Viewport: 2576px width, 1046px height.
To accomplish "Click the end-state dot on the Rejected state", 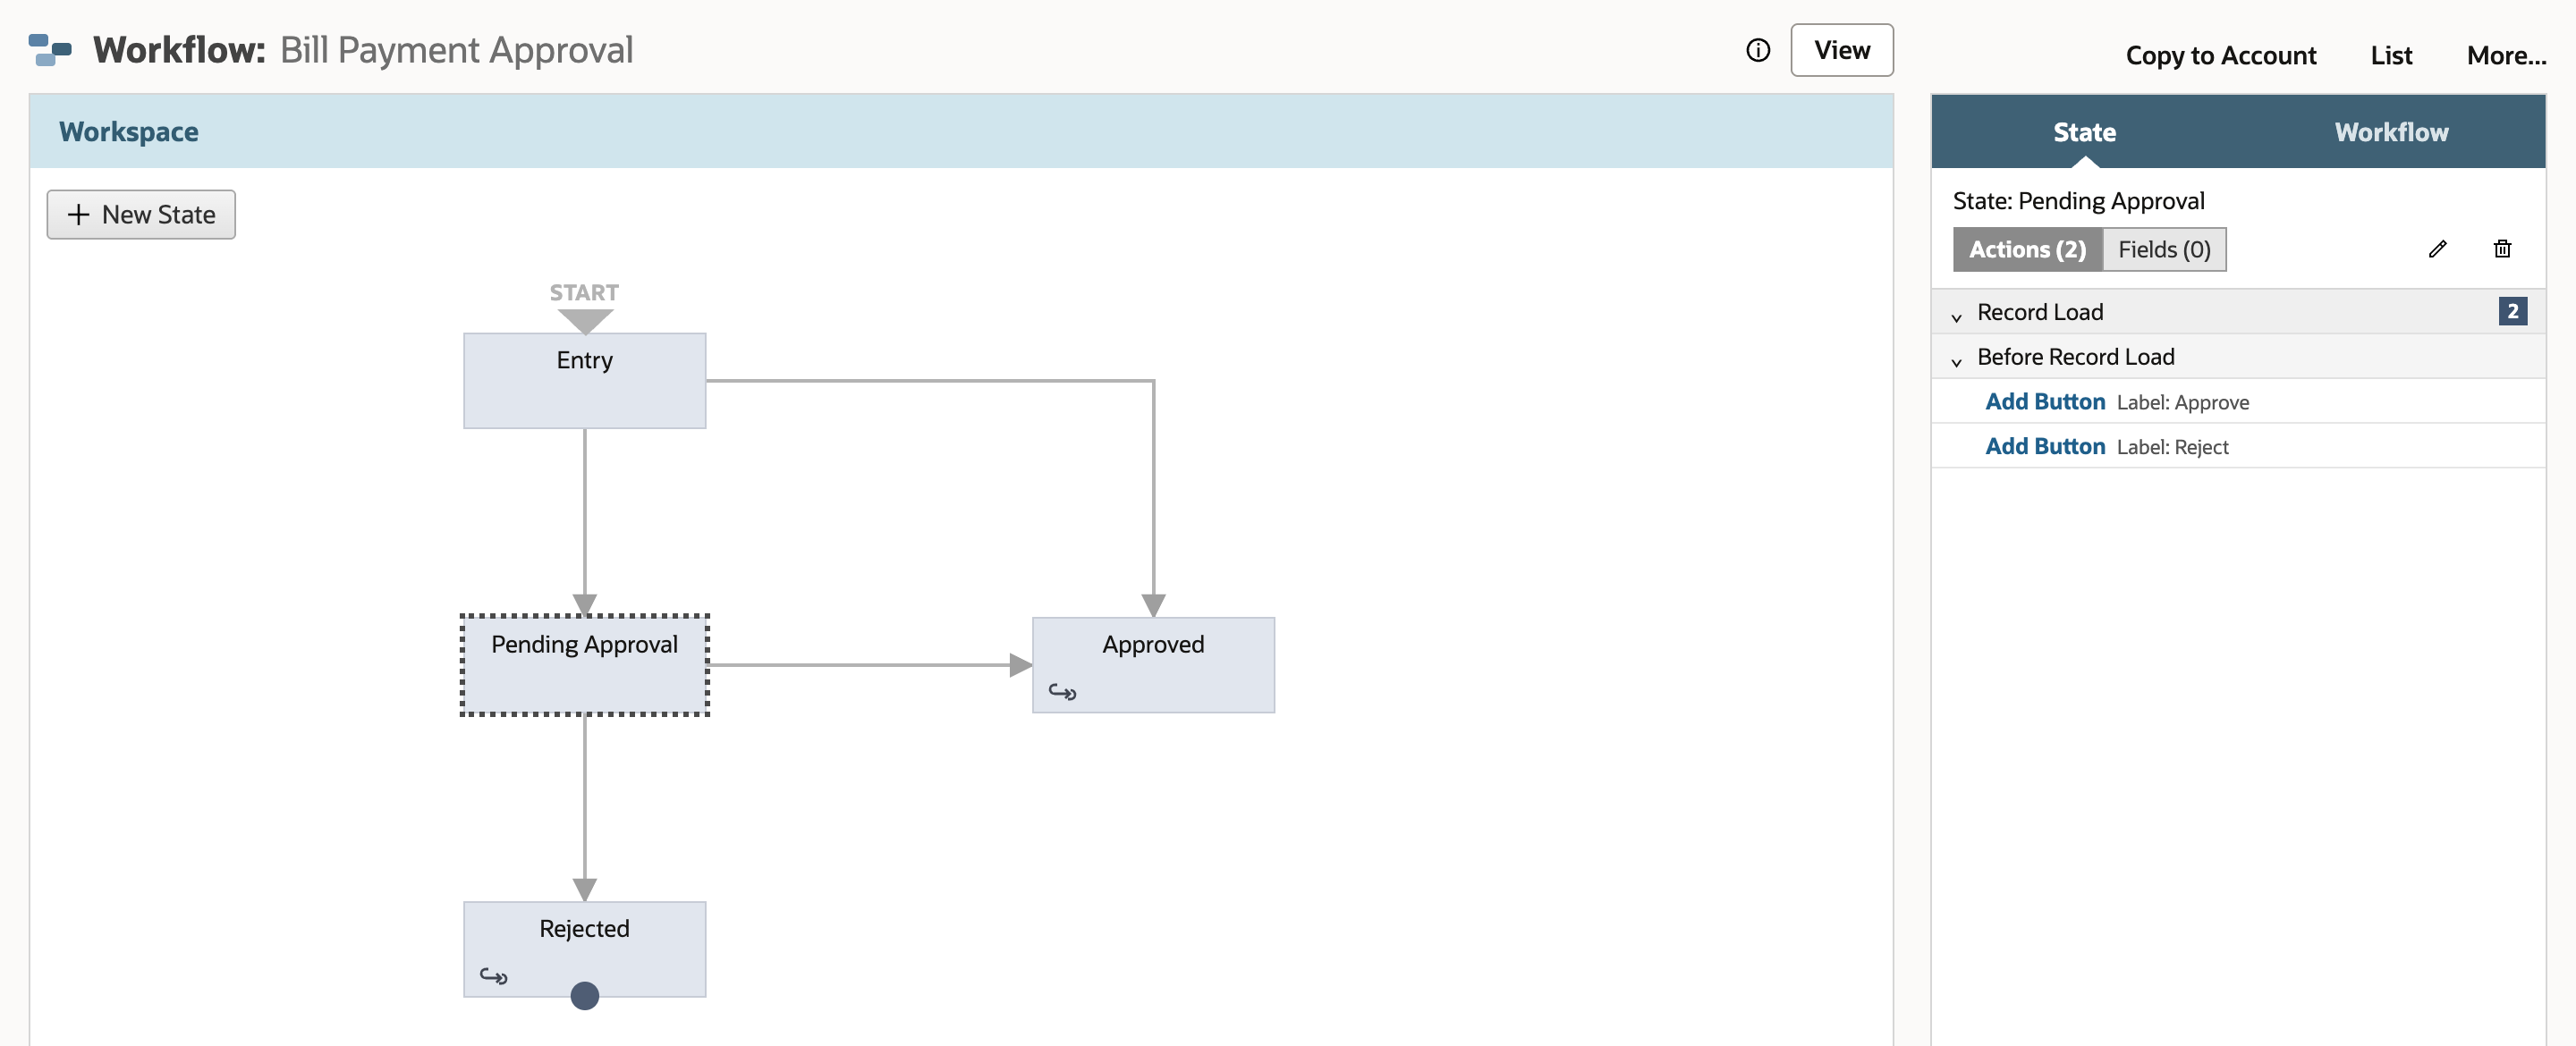I will (585, 995).
